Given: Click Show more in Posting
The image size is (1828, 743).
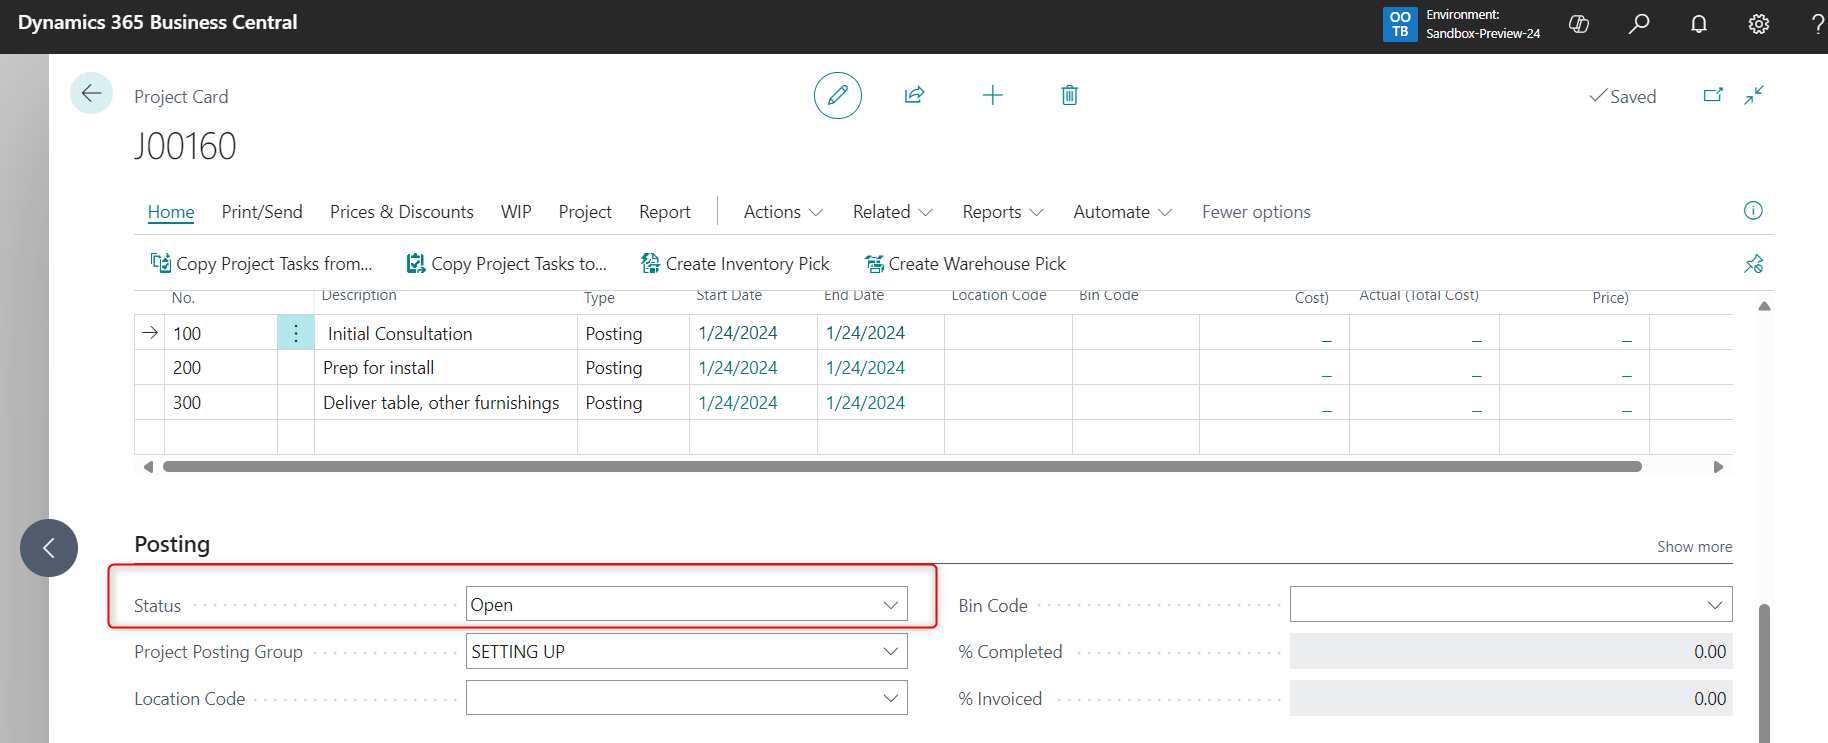Looking at the screenshot, I should (x=1694, y=547).
